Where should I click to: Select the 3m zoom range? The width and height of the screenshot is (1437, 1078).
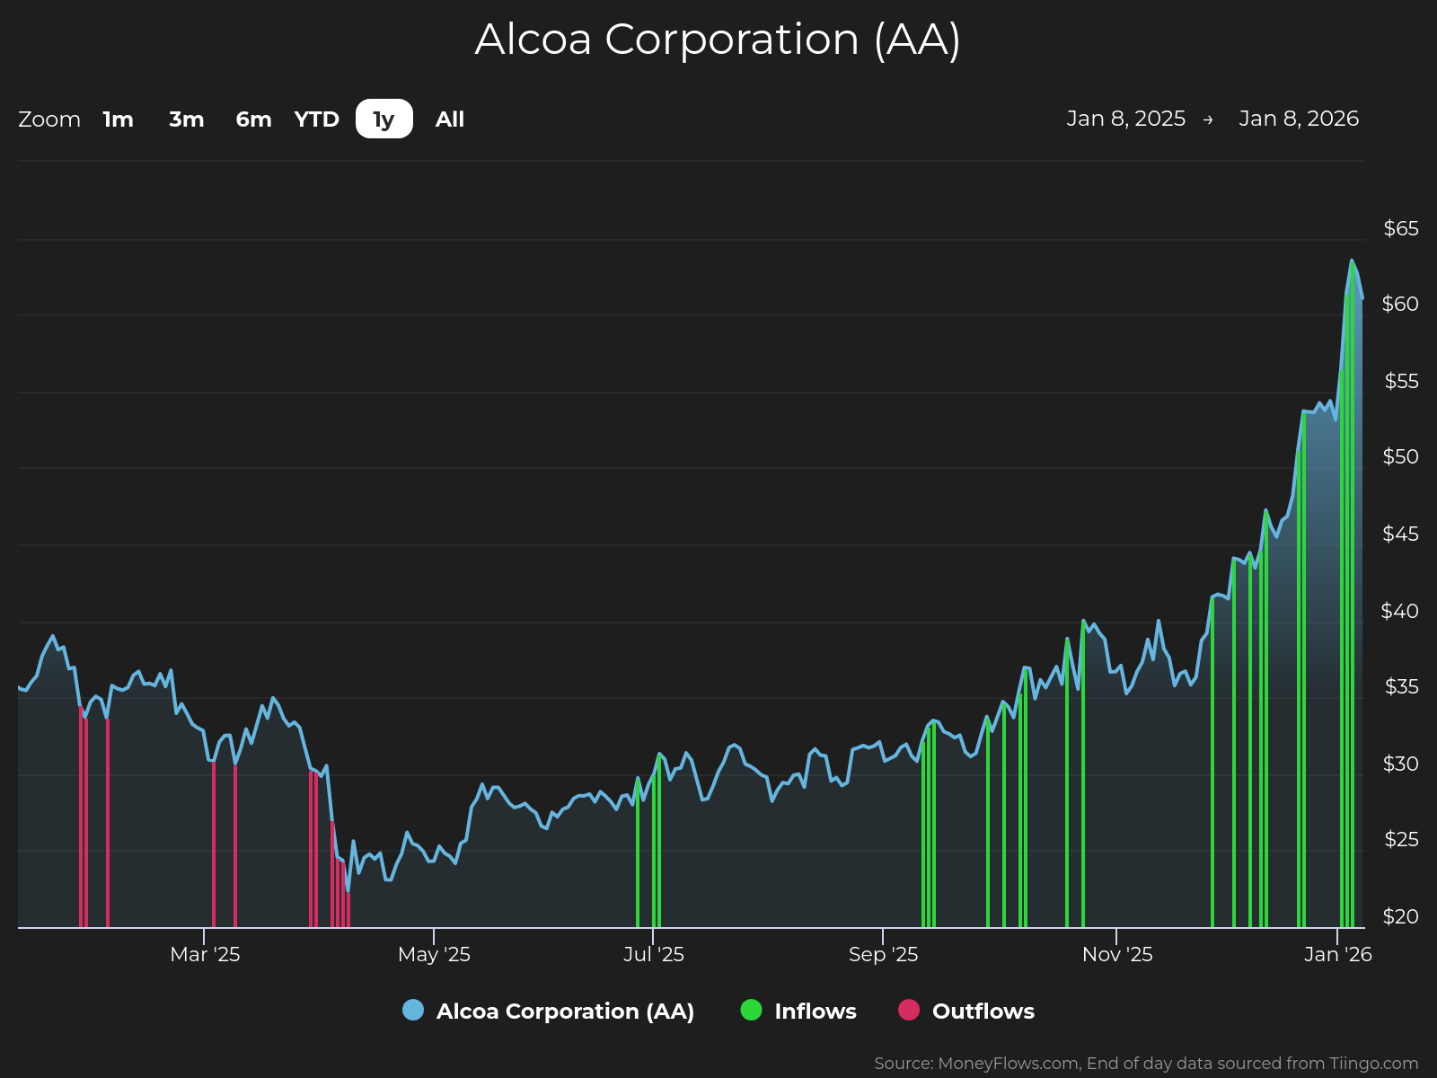click(x=186, y=119)
